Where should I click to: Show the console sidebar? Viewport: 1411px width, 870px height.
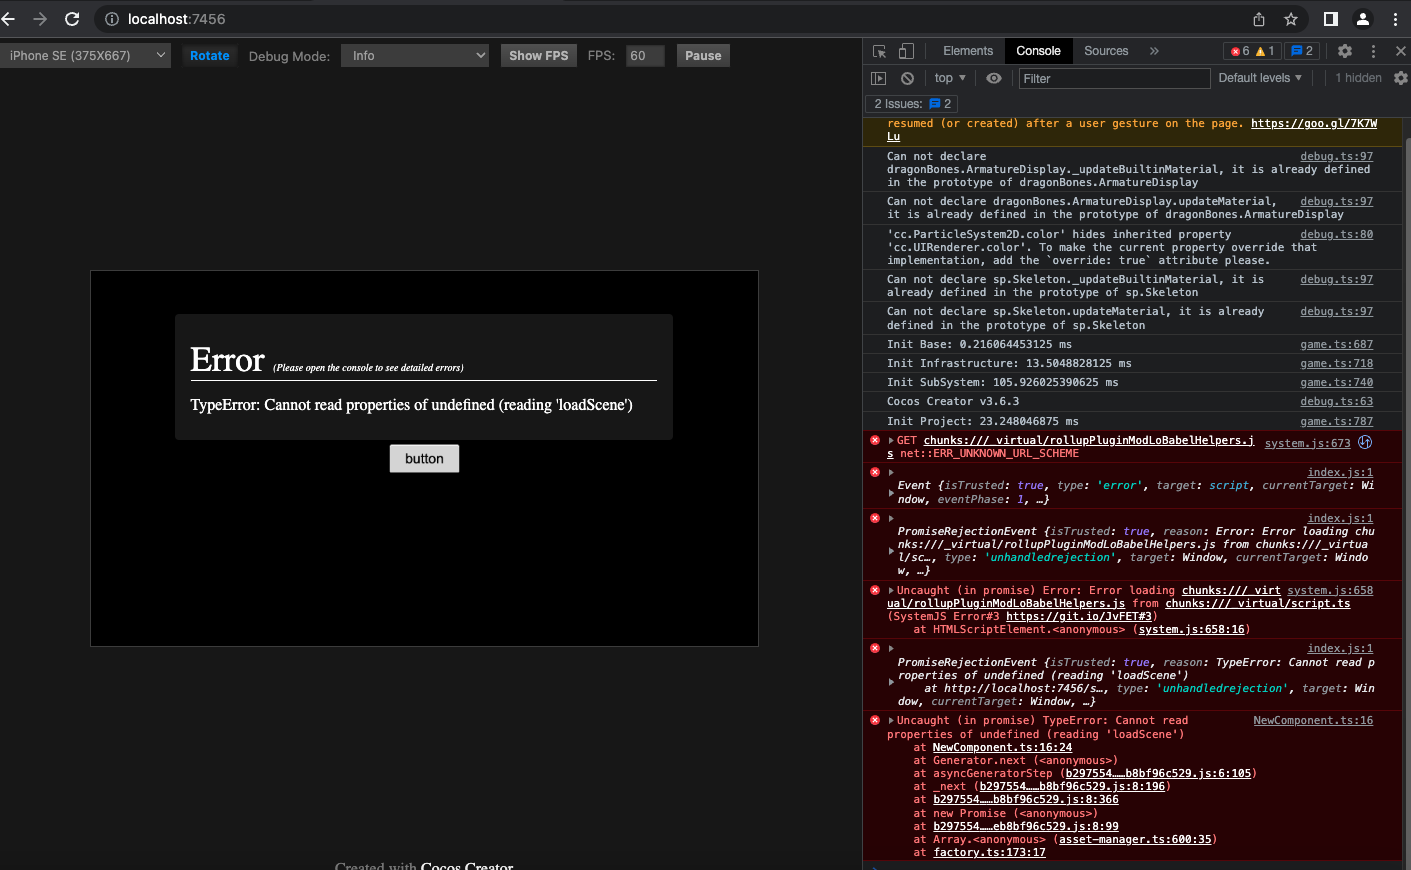click(879, 78)
